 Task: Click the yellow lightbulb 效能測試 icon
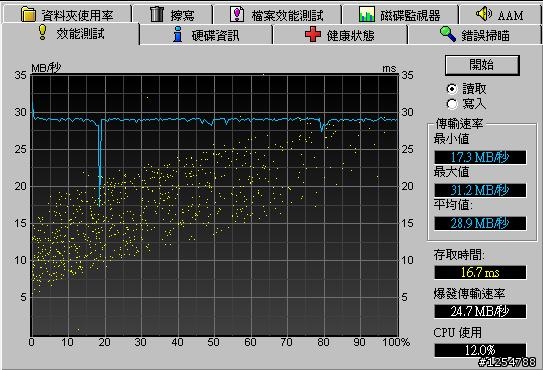pos(42,32)
